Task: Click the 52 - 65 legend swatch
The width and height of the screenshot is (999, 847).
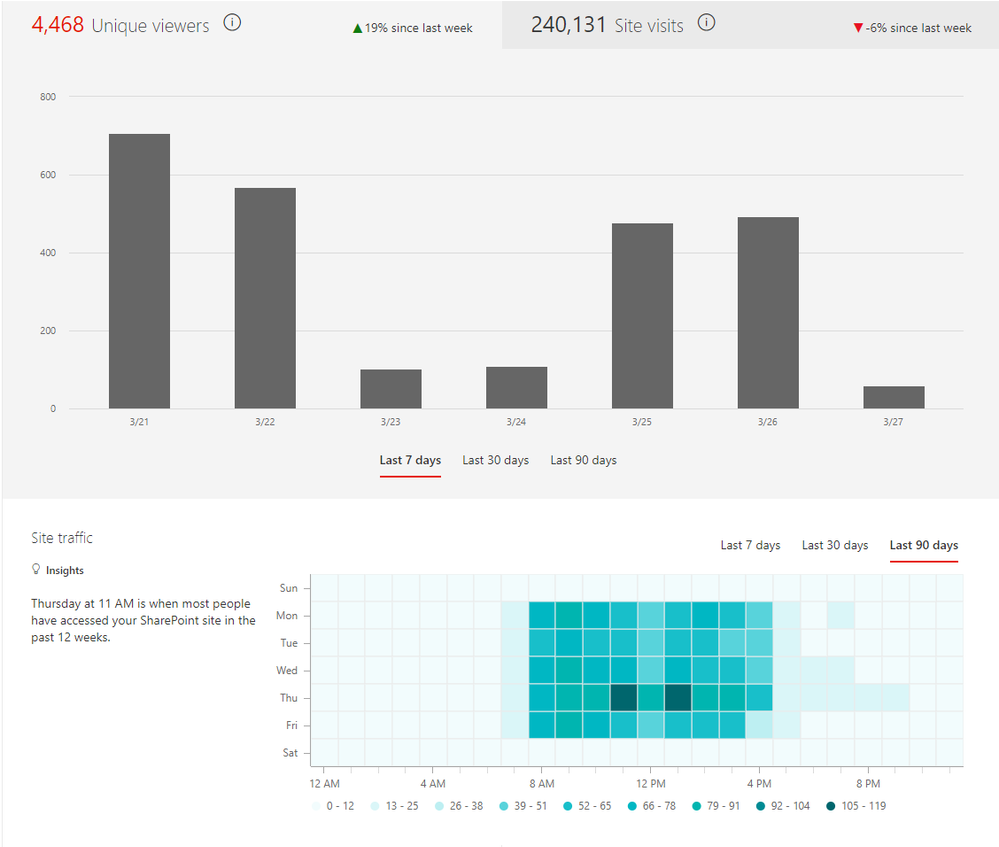Action: pyautogui.click(x=568, y=806)
